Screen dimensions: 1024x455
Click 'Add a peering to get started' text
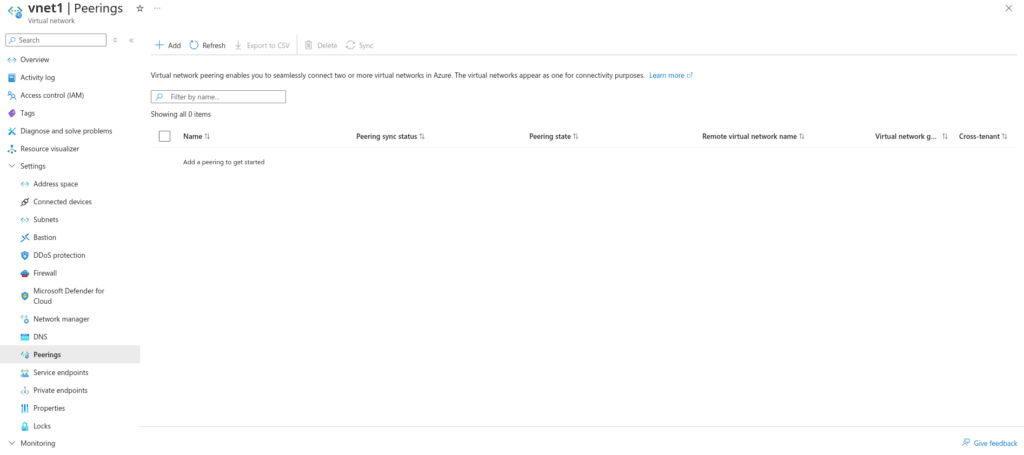pyautogui.click(x=224, y=162)
